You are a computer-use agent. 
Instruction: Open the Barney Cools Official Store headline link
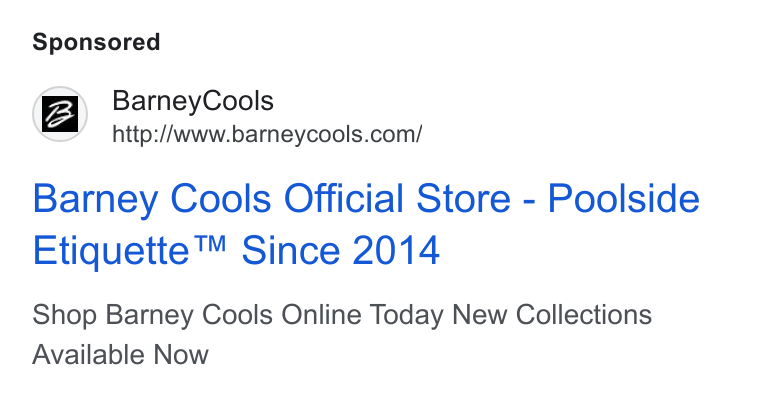pyautogui.click(x=366, y=224)
